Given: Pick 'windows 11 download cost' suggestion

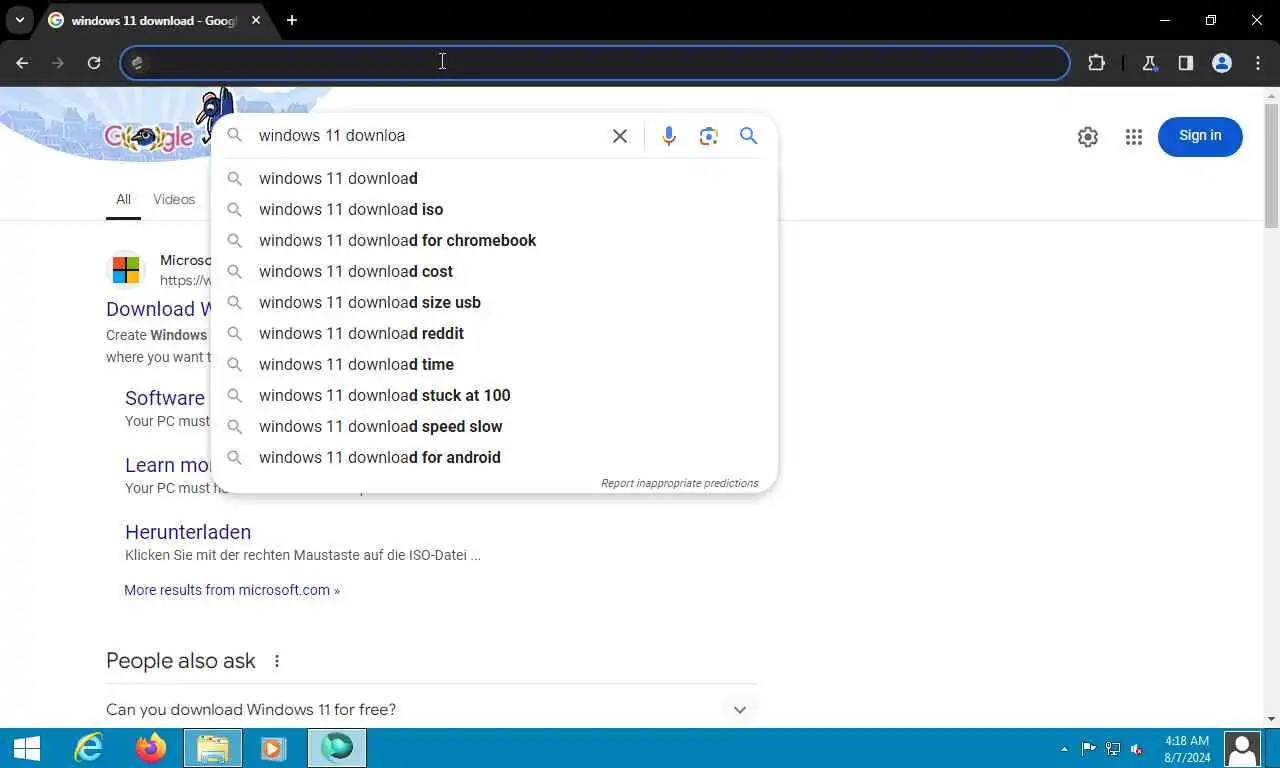Looking at the screenshot, I should click(x=494, y=271).
